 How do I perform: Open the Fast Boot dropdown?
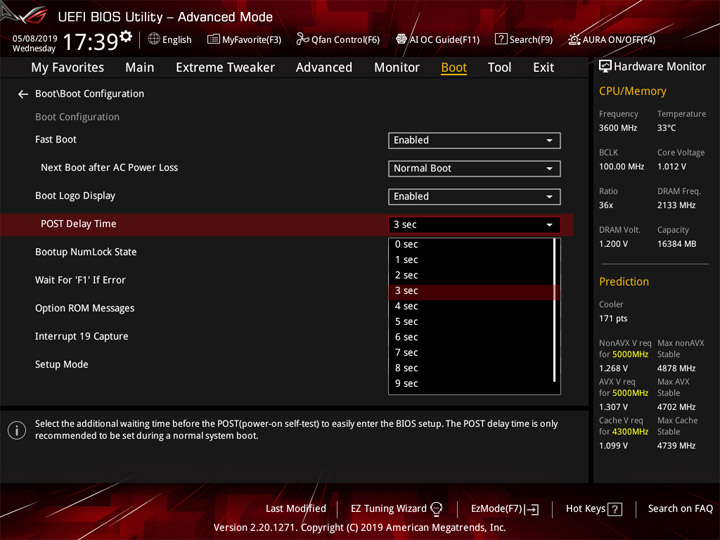click(x=474, y=141)
